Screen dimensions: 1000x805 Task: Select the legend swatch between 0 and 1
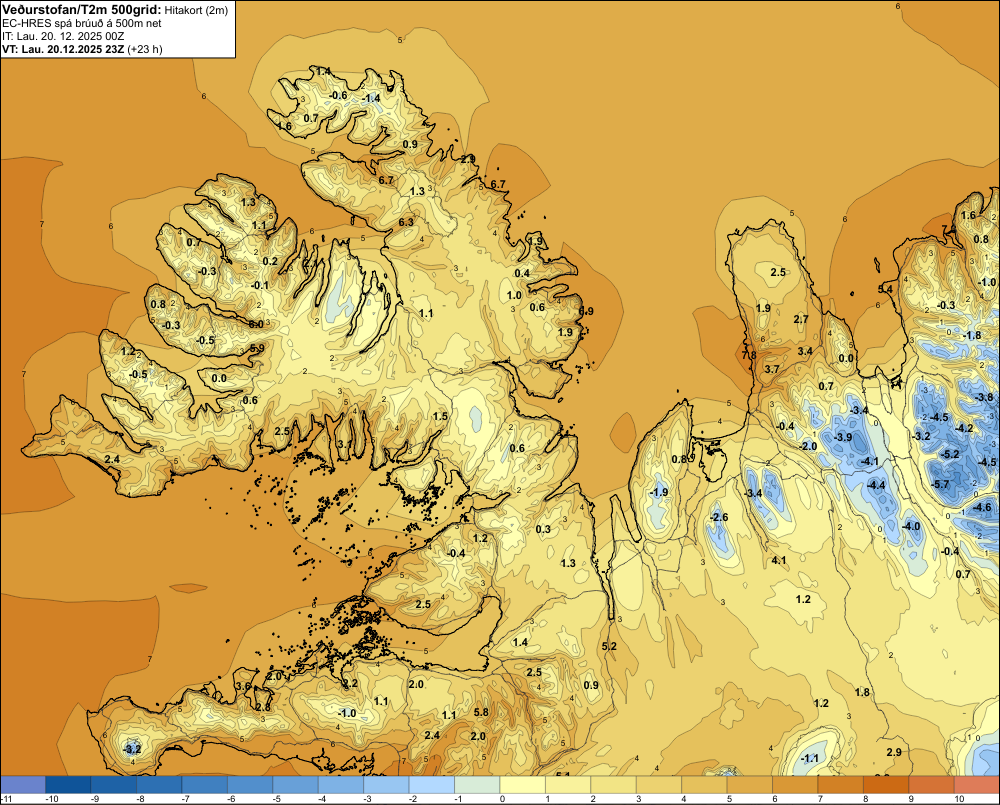point(523,785)
